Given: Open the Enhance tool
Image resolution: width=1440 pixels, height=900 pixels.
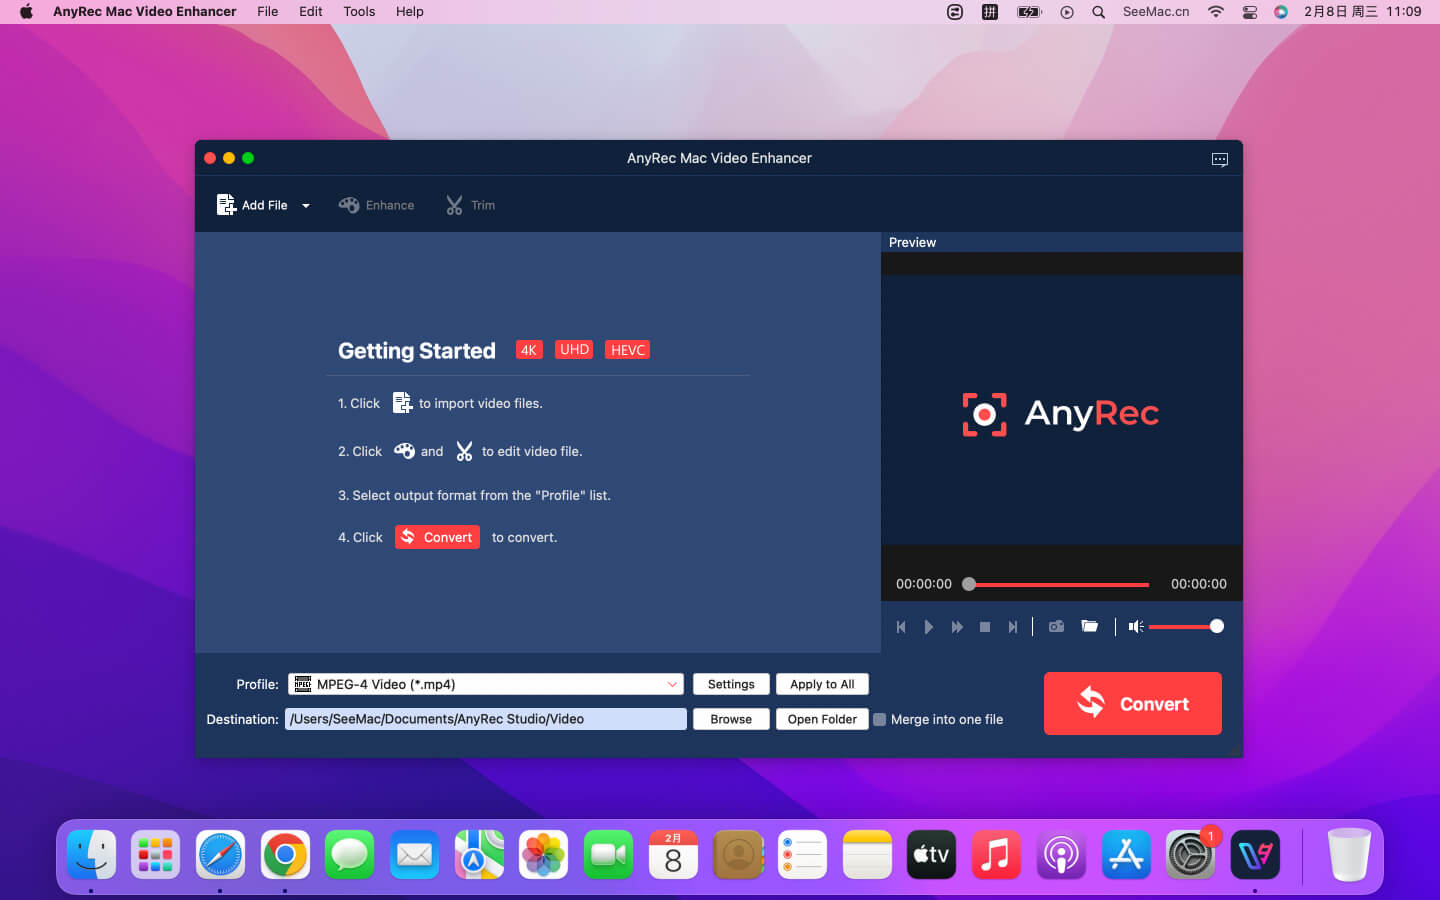Looking at the screenshot, I should tap(377, 205).
